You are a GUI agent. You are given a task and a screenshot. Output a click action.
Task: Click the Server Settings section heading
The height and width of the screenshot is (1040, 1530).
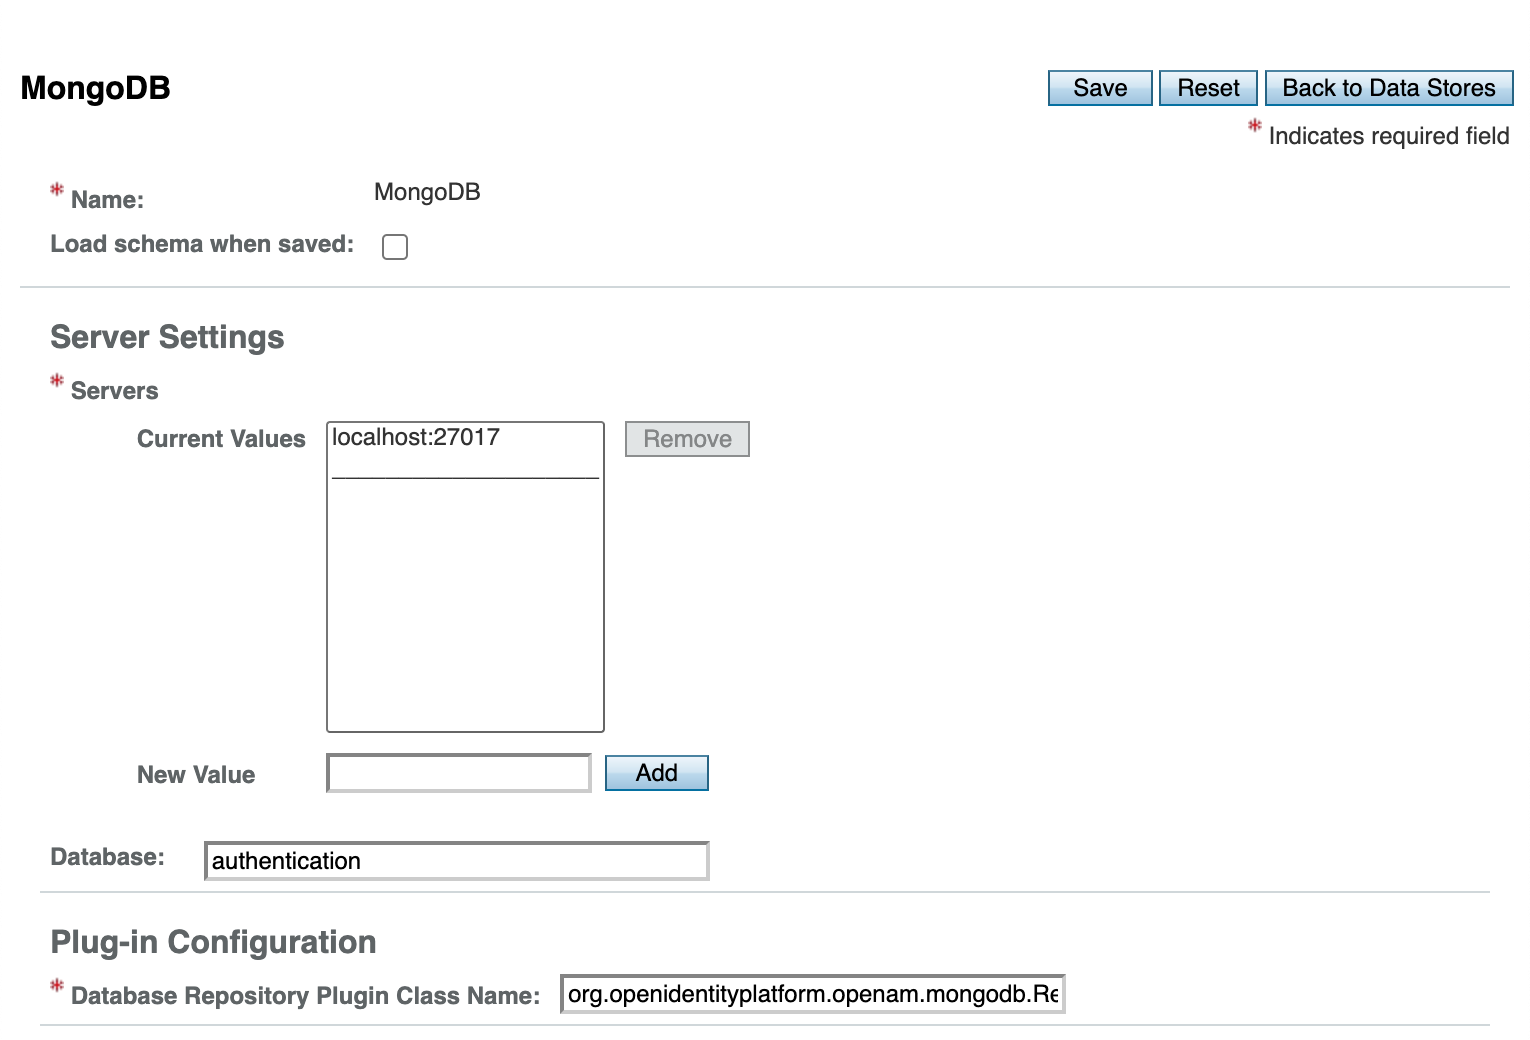click(167, 337)
